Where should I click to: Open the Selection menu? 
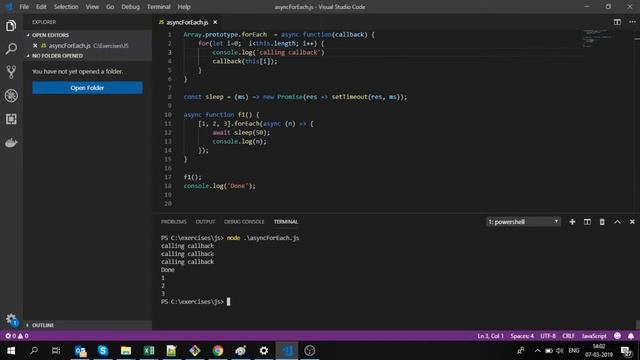[x=66, y=7]
